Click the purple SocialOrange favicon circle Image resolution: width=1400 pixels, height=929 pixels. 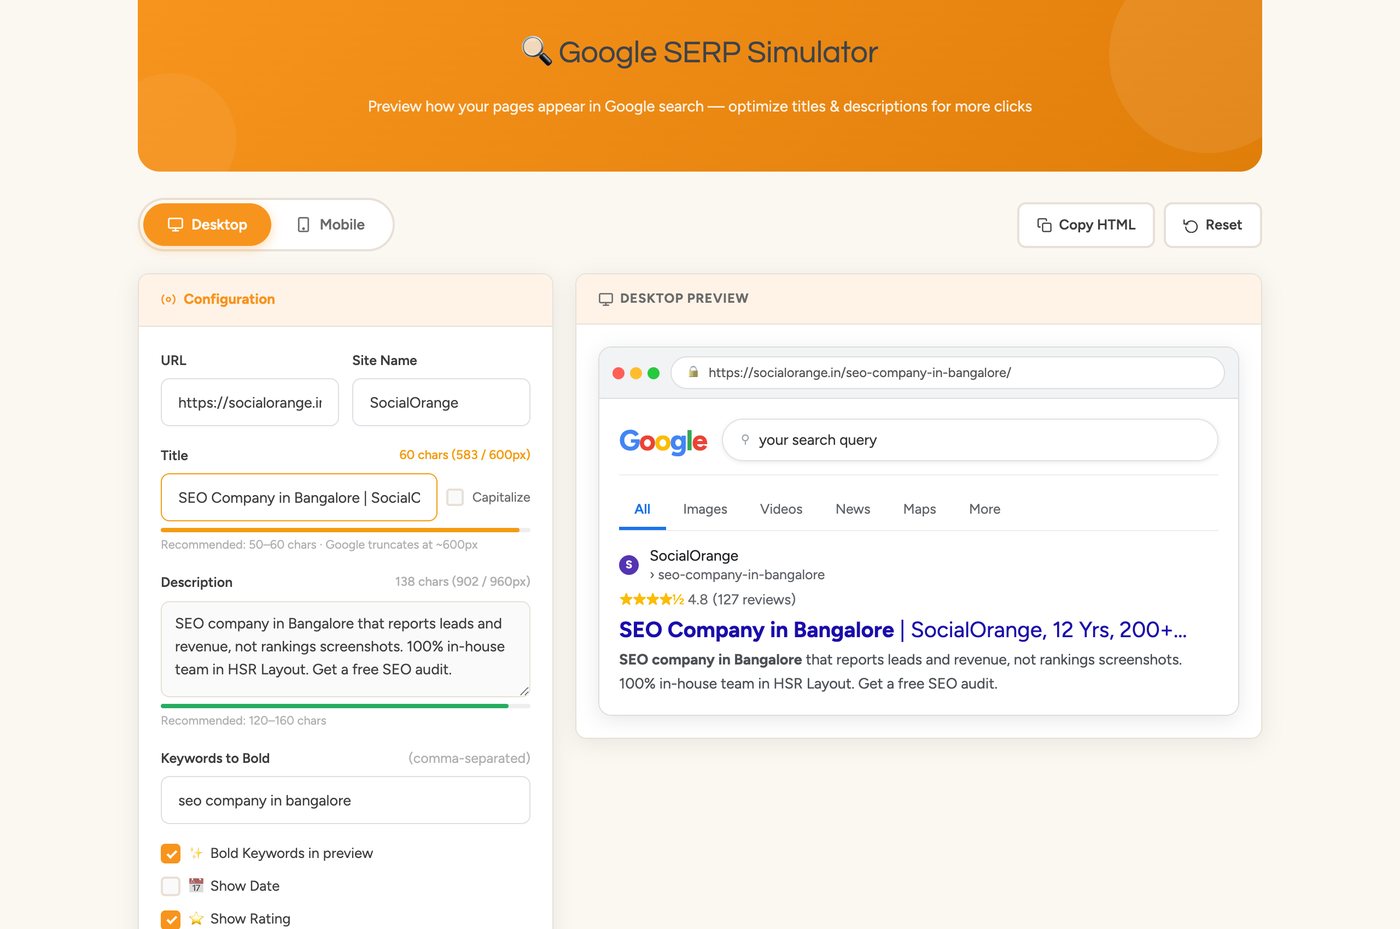click(x=629, y=565)
